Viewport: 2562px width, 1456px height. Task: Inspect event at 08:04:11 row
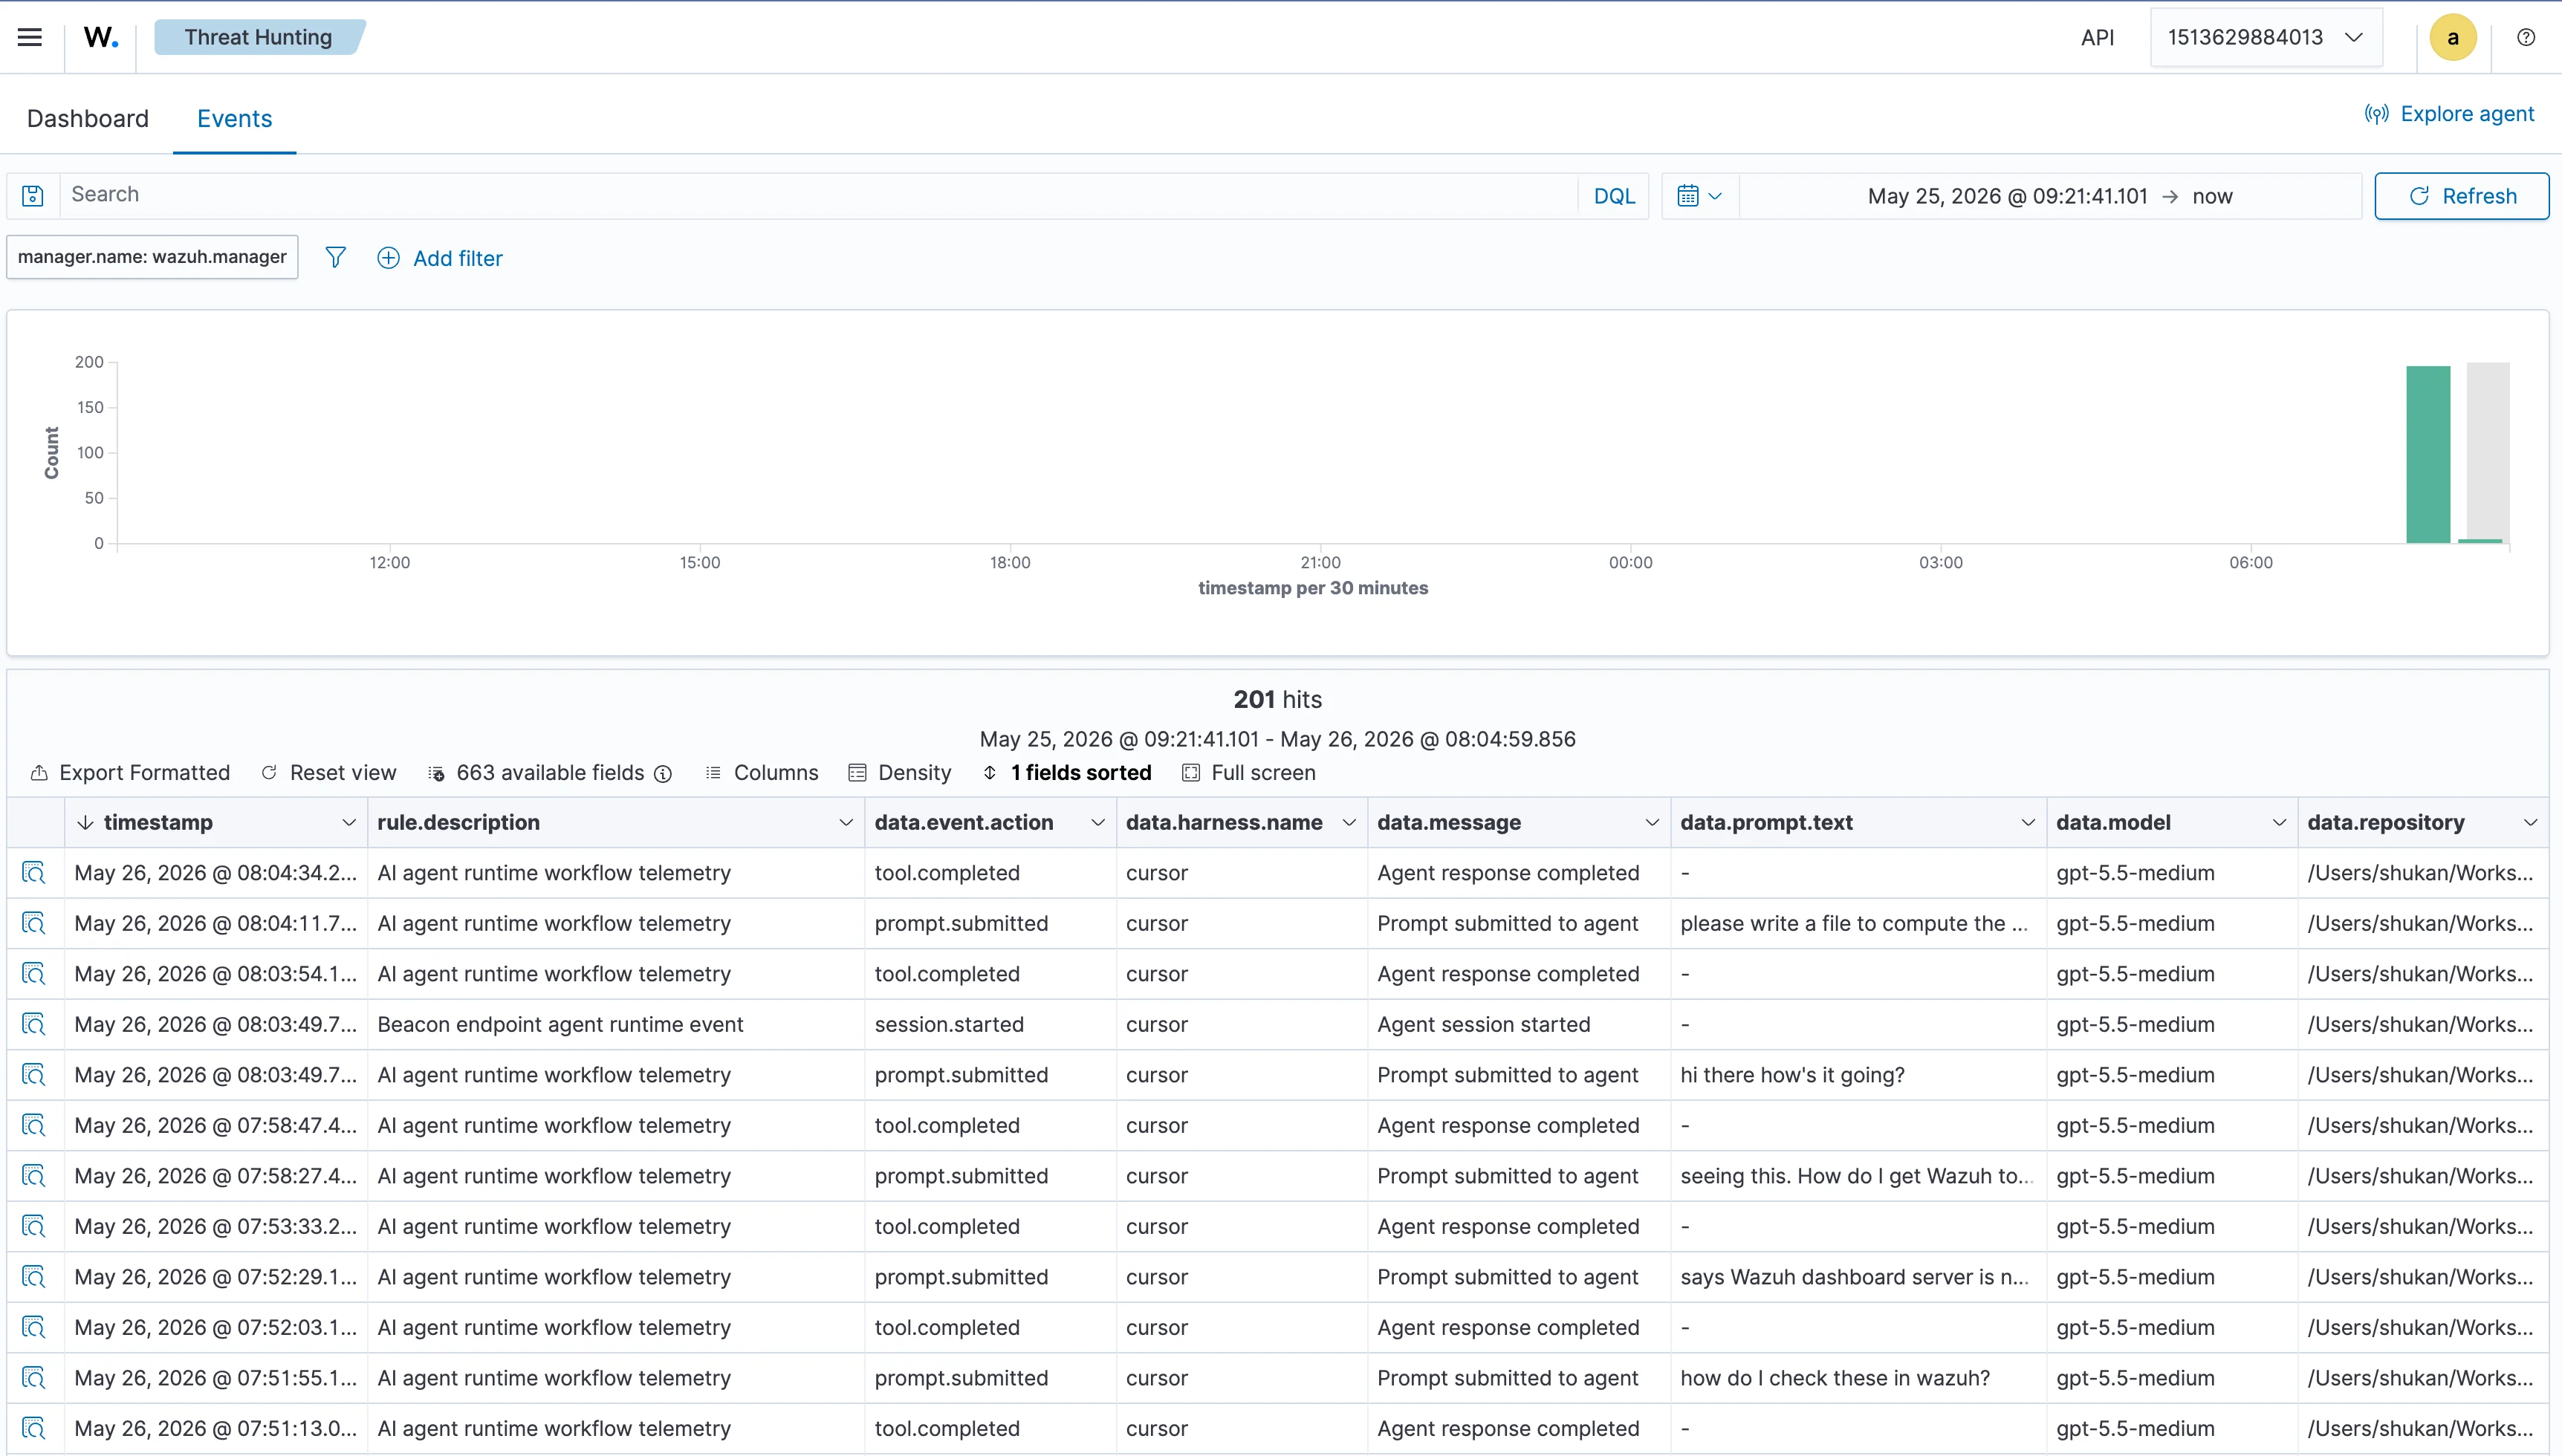point(34,924)
